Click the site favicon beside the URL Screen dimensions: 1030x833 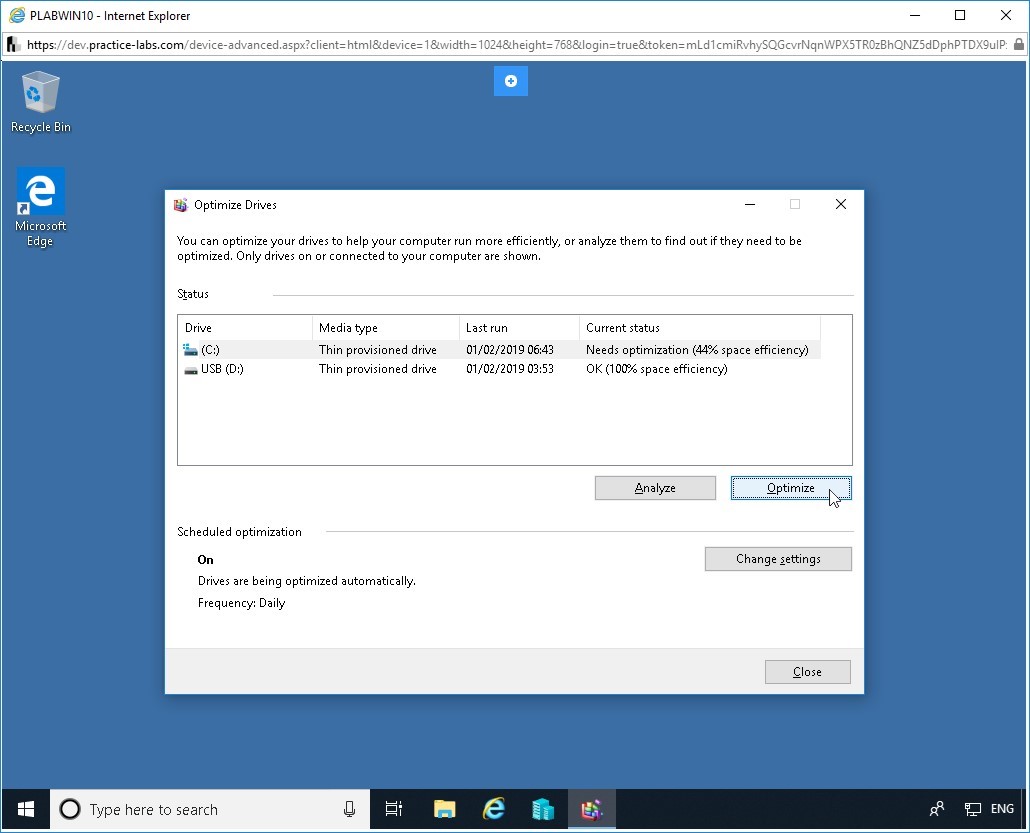pos(12,45)
